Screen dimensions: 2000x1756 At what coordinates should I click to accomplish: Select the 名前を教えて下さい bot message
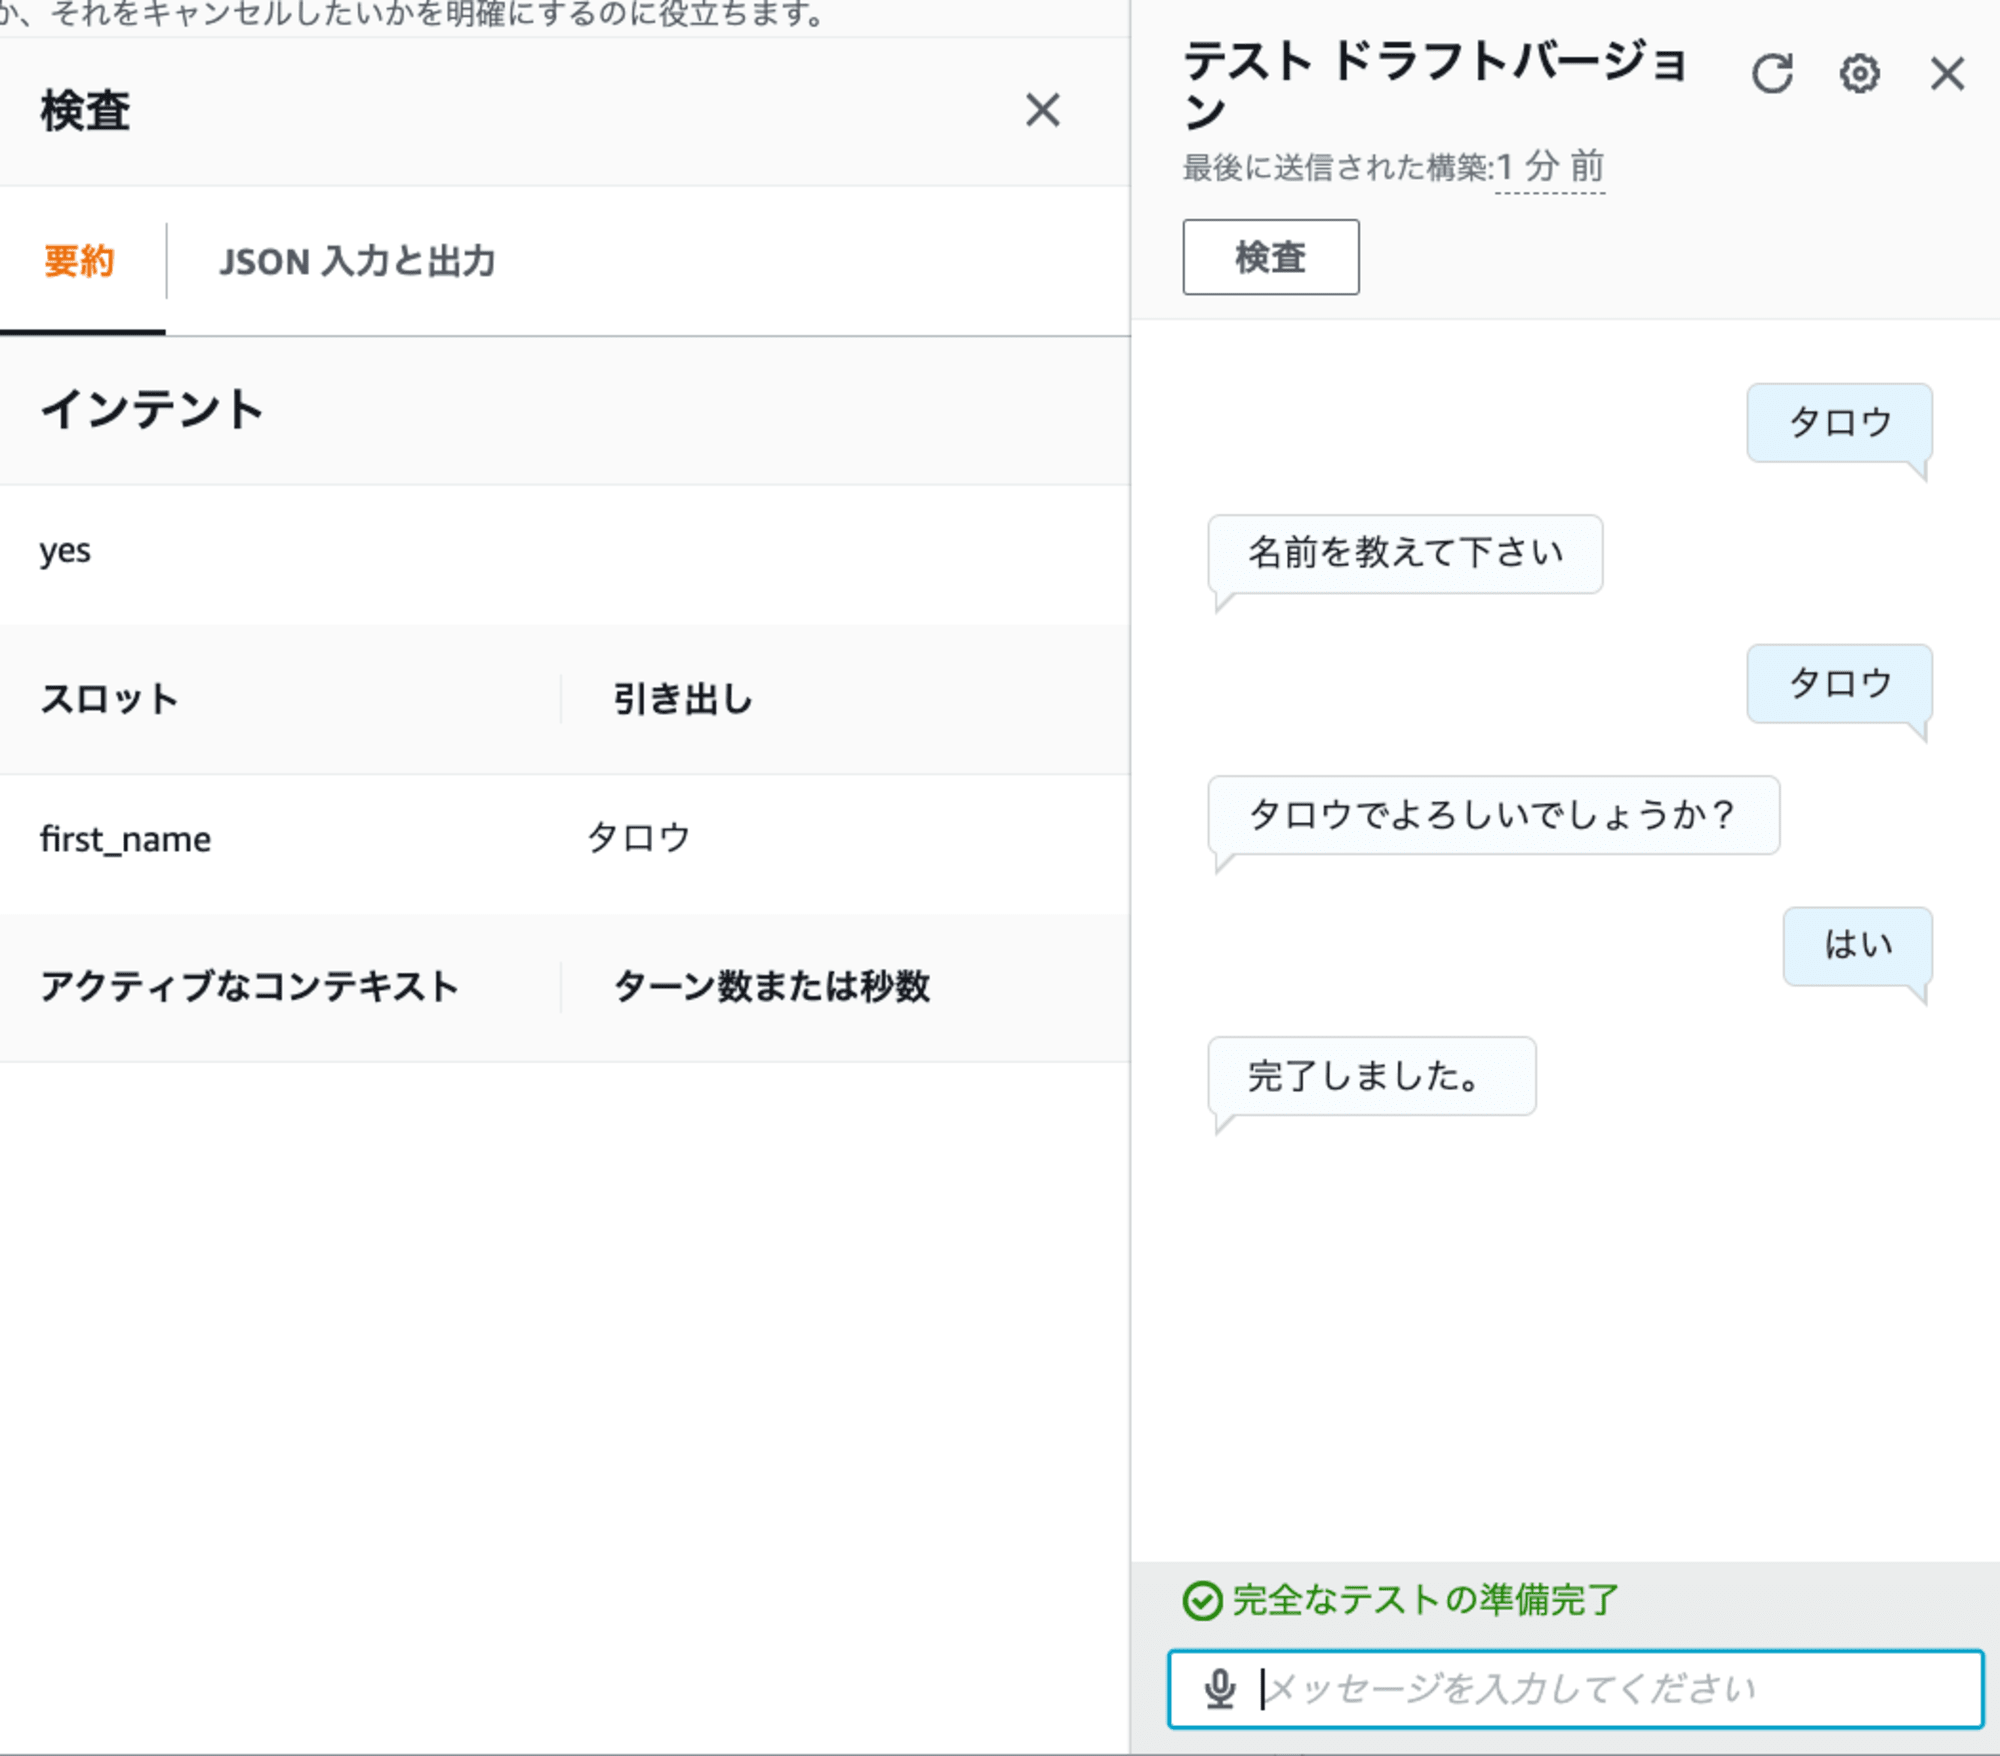pyautogui.click(x=1405, y=554)
